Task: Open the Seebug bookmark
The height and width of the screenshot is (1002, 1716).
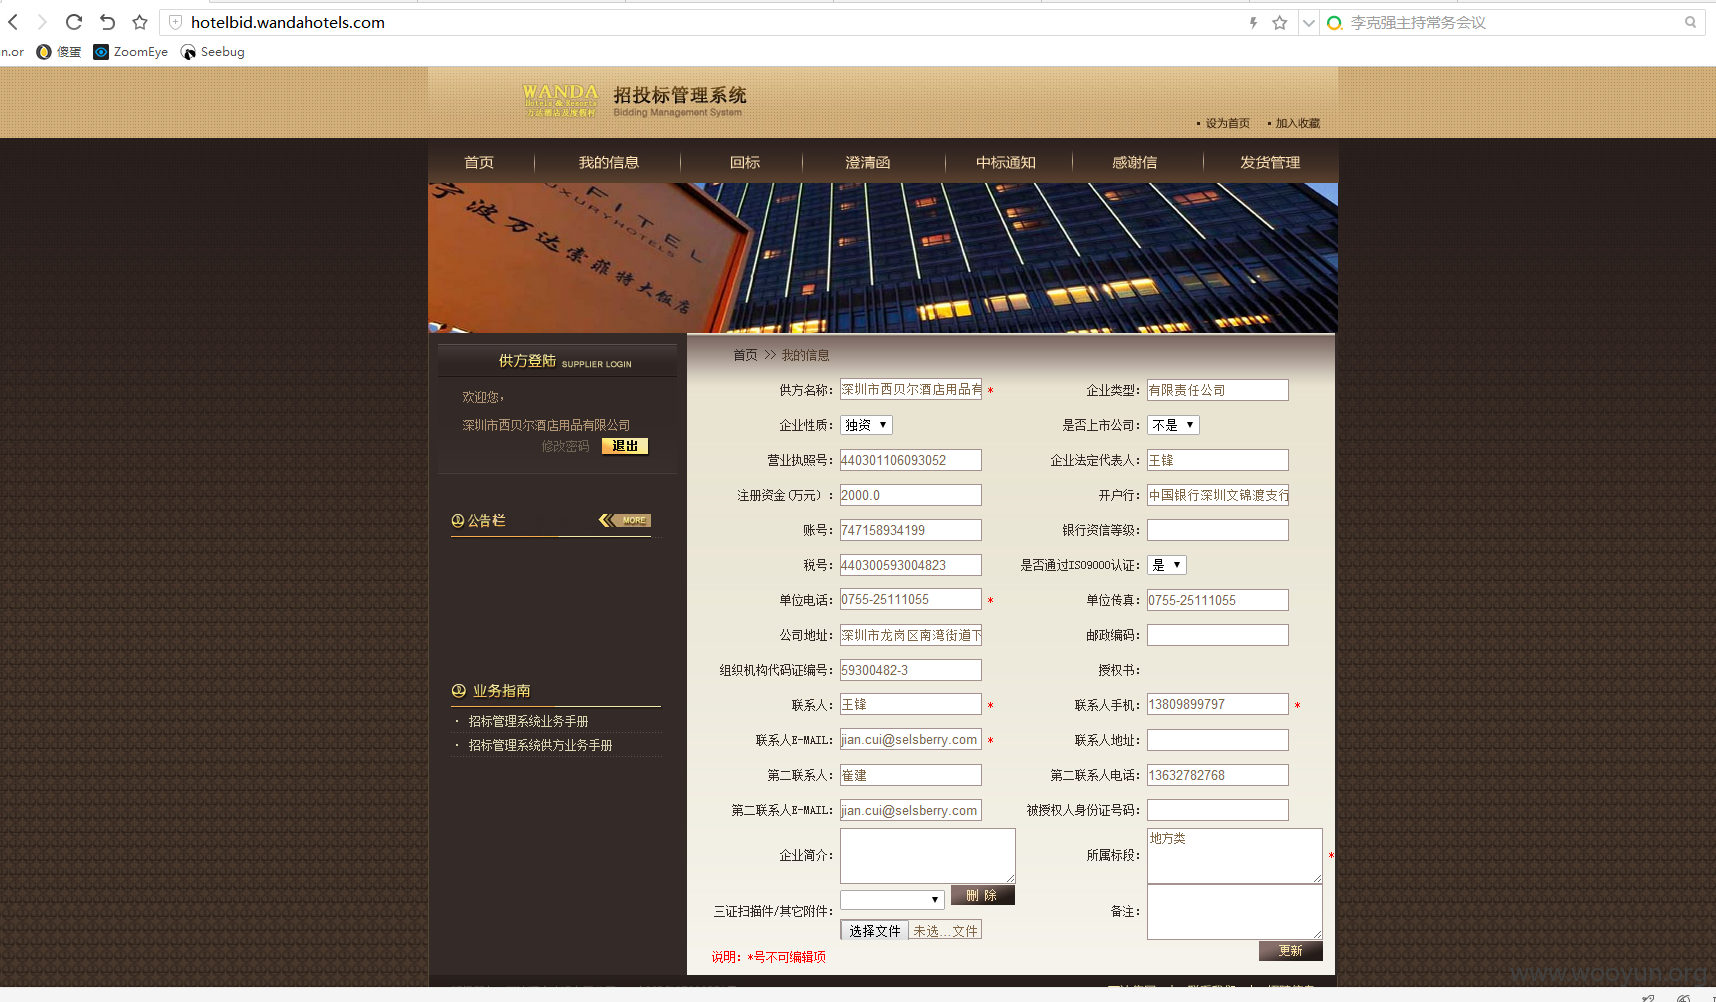Action: pyautogui.click(x=212, y=52)
